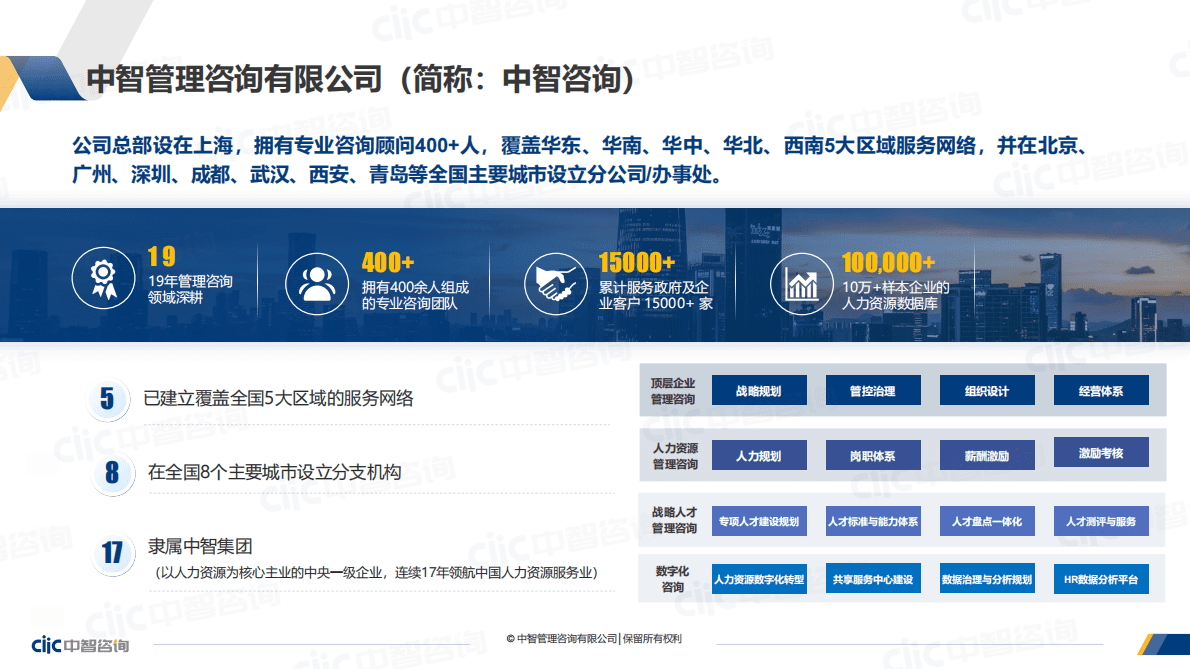Click the HR数据分析平台 link
The image size is (1190, 669).
[1101, 578]
